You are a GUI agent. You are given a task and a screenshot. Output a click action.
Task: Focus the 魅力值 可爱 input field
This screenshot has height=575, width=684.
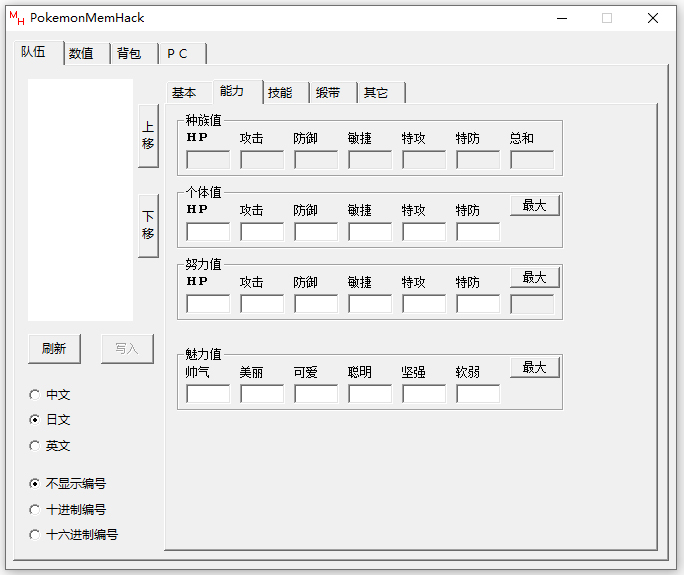pos(316,394)
